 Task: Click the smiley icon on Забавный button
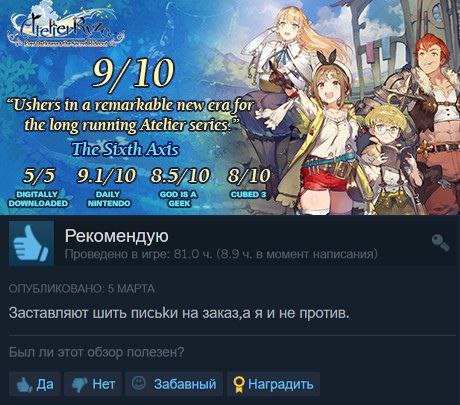138,383
